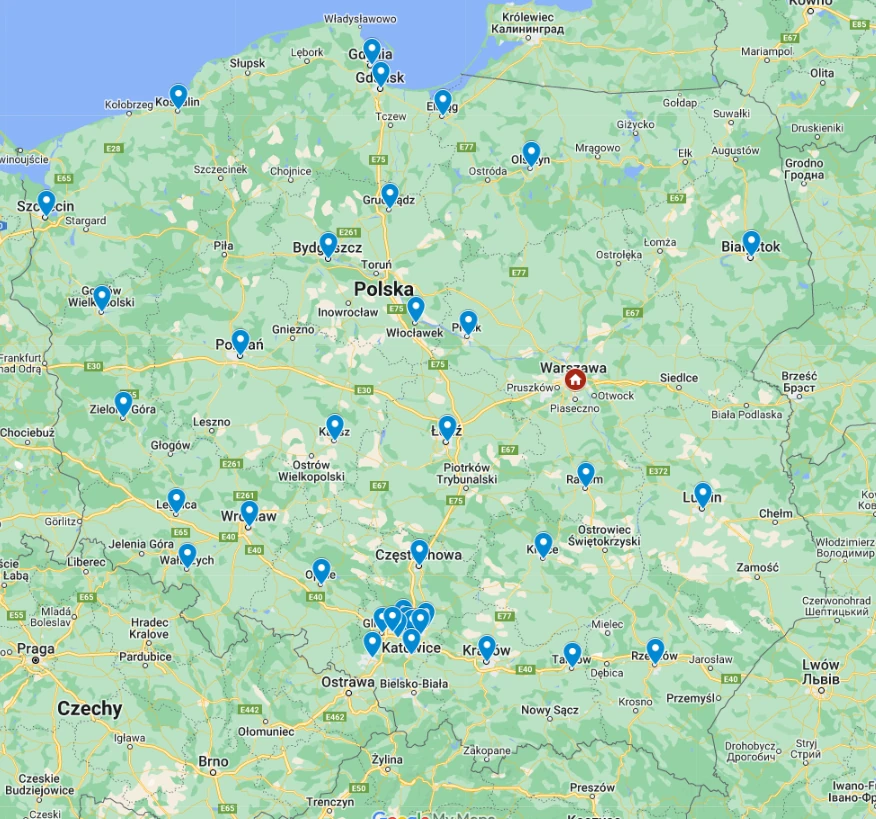Open the Koszalin location marker
This screenshot has width=876, height=819.
(178, 96)
